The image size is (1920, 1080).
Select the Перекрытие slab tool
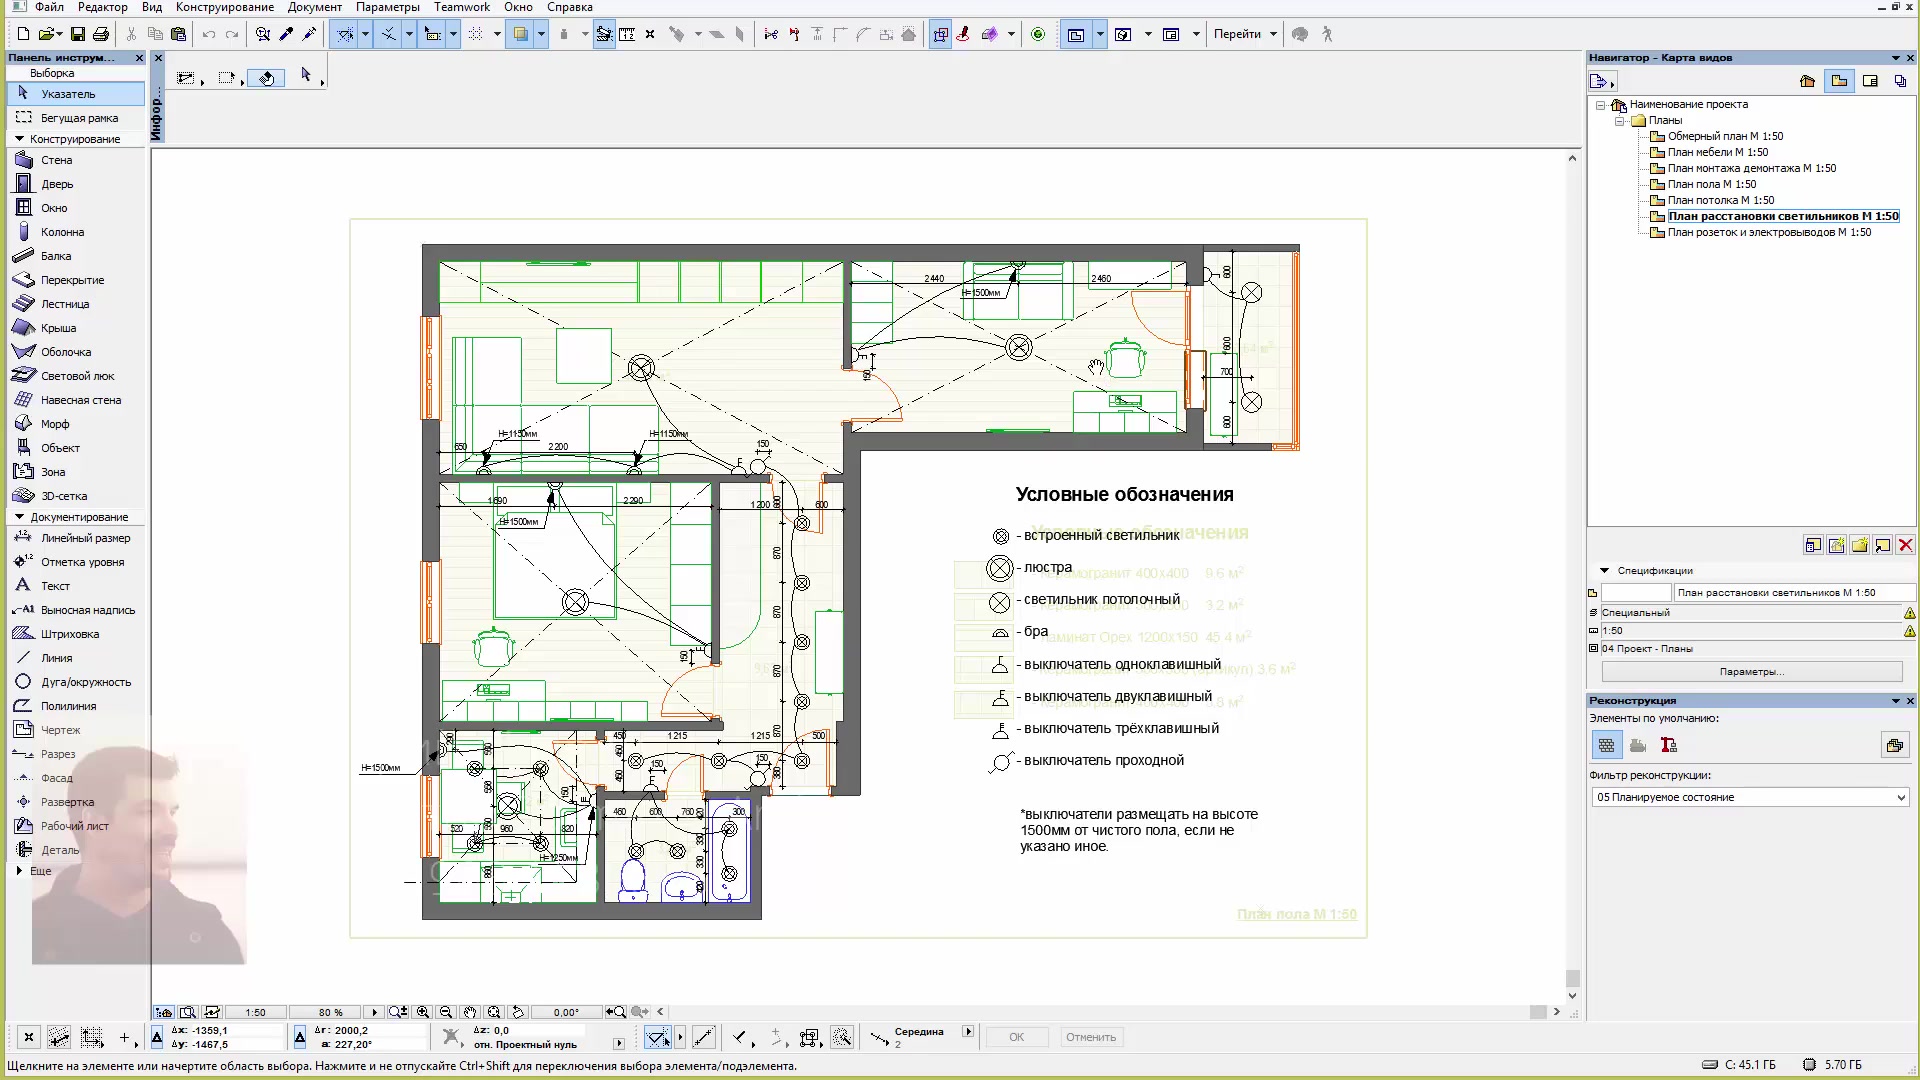75,280
